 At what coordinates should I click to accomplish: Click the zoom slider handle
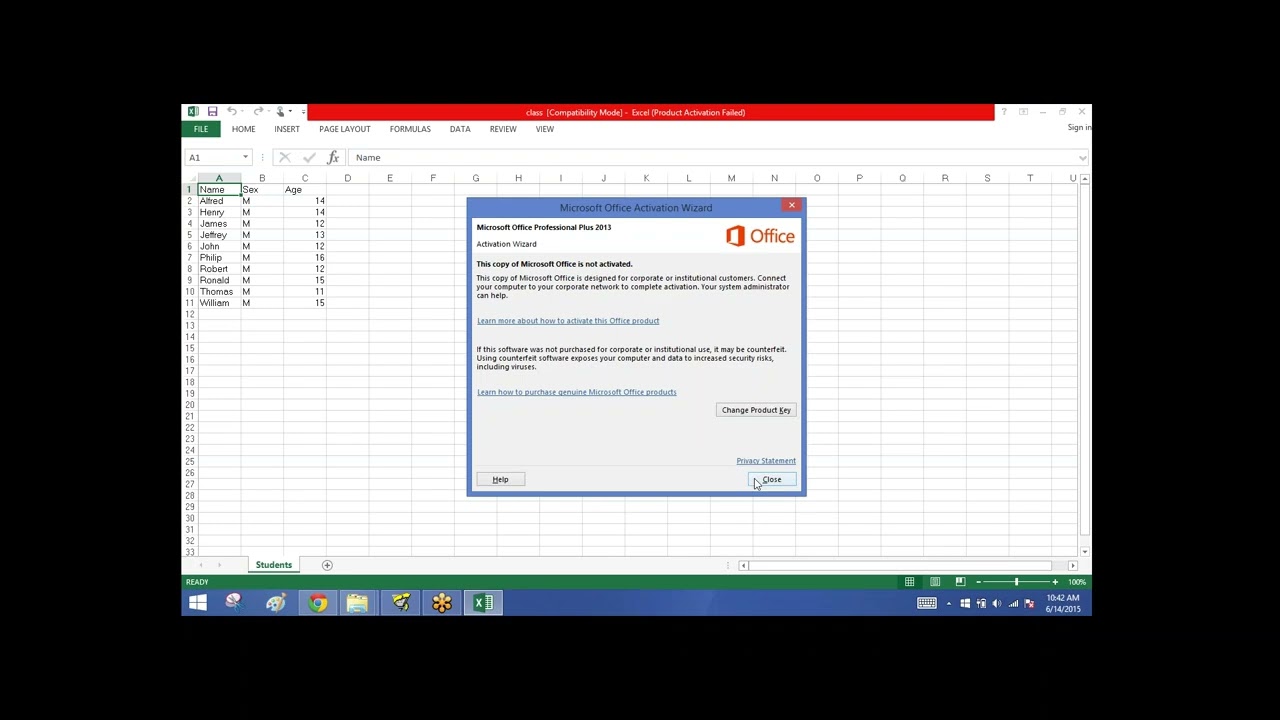(1016, 582)
